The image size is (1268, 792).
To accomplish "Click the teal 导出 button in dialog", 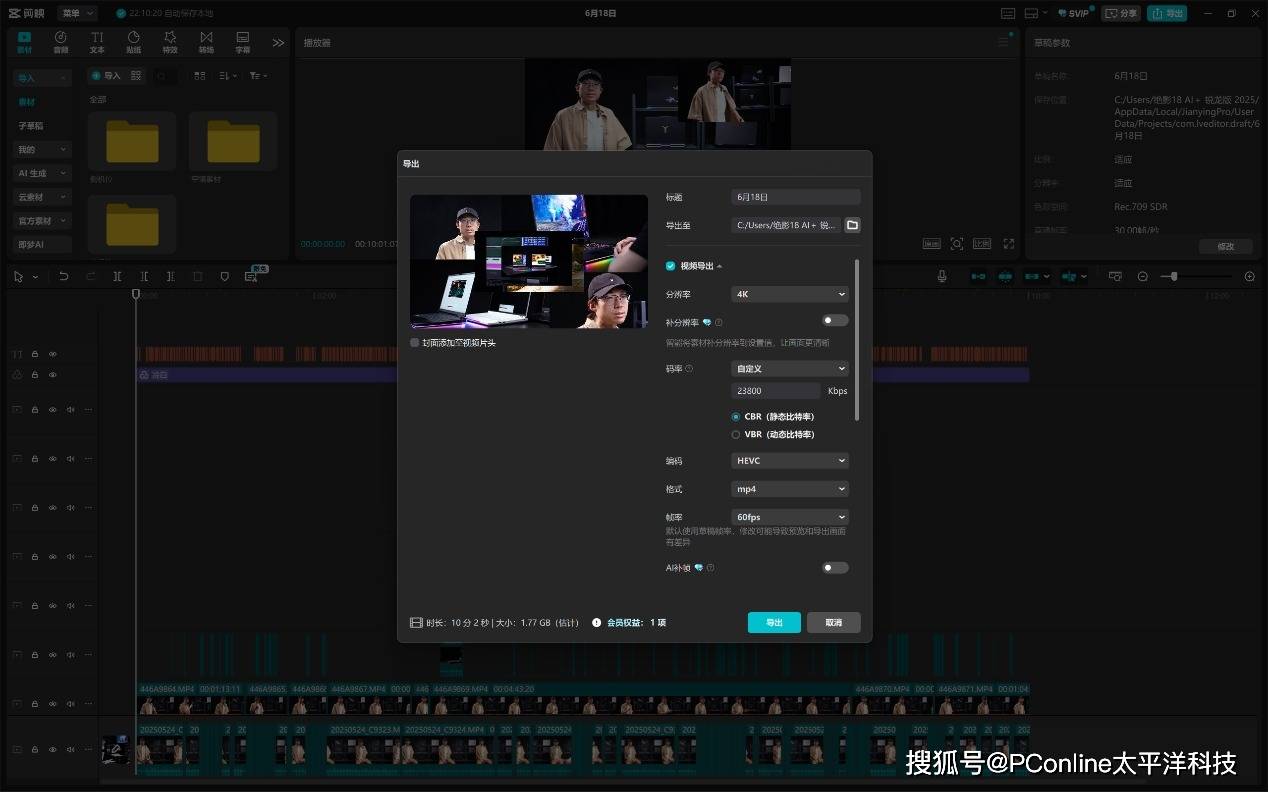I will pyautogui.click(x=774, y=622).
